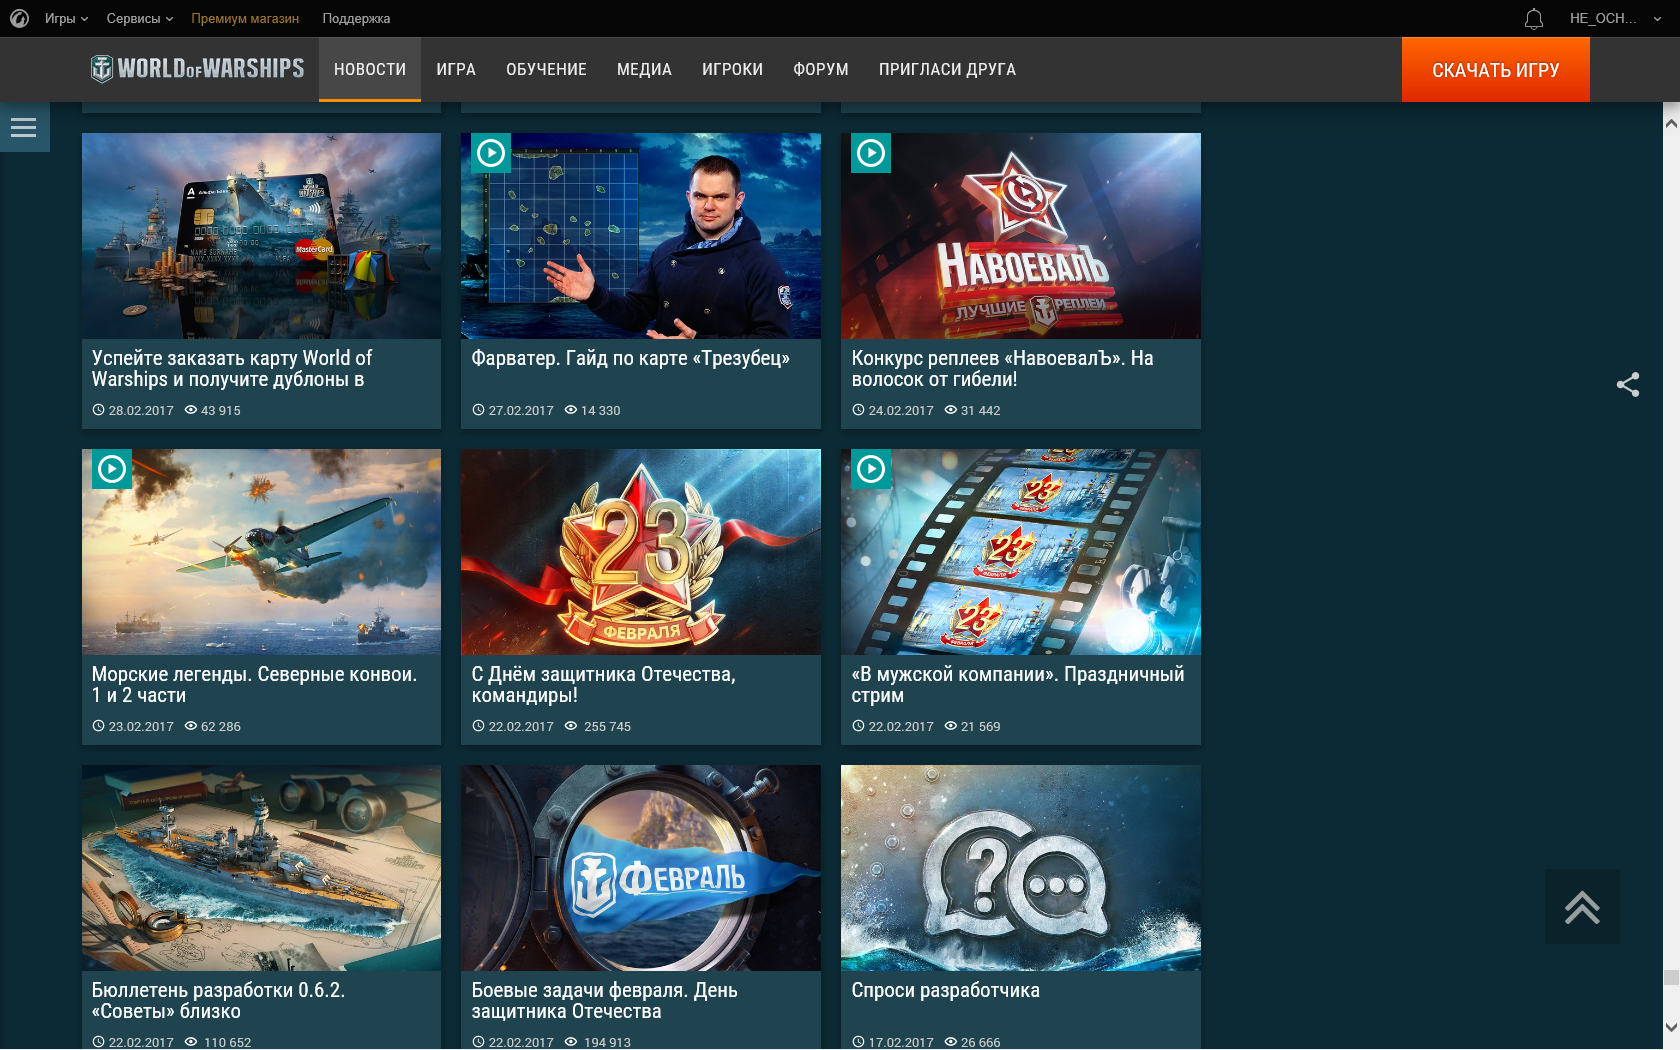The height and width of the screenshot is (1050, 1680).
Task: Open article about ordering World of Warships card
Action: (x=232, y=368)
